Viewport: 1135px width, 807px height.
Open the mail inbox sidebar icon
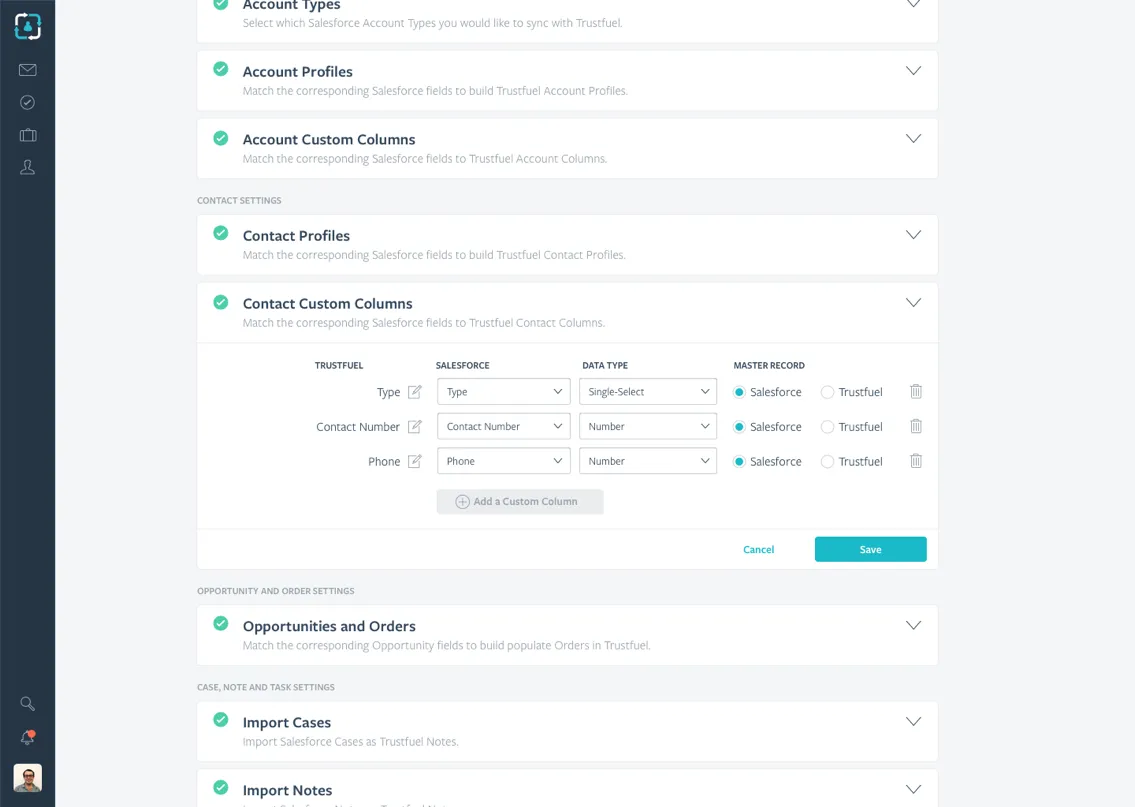28,70
